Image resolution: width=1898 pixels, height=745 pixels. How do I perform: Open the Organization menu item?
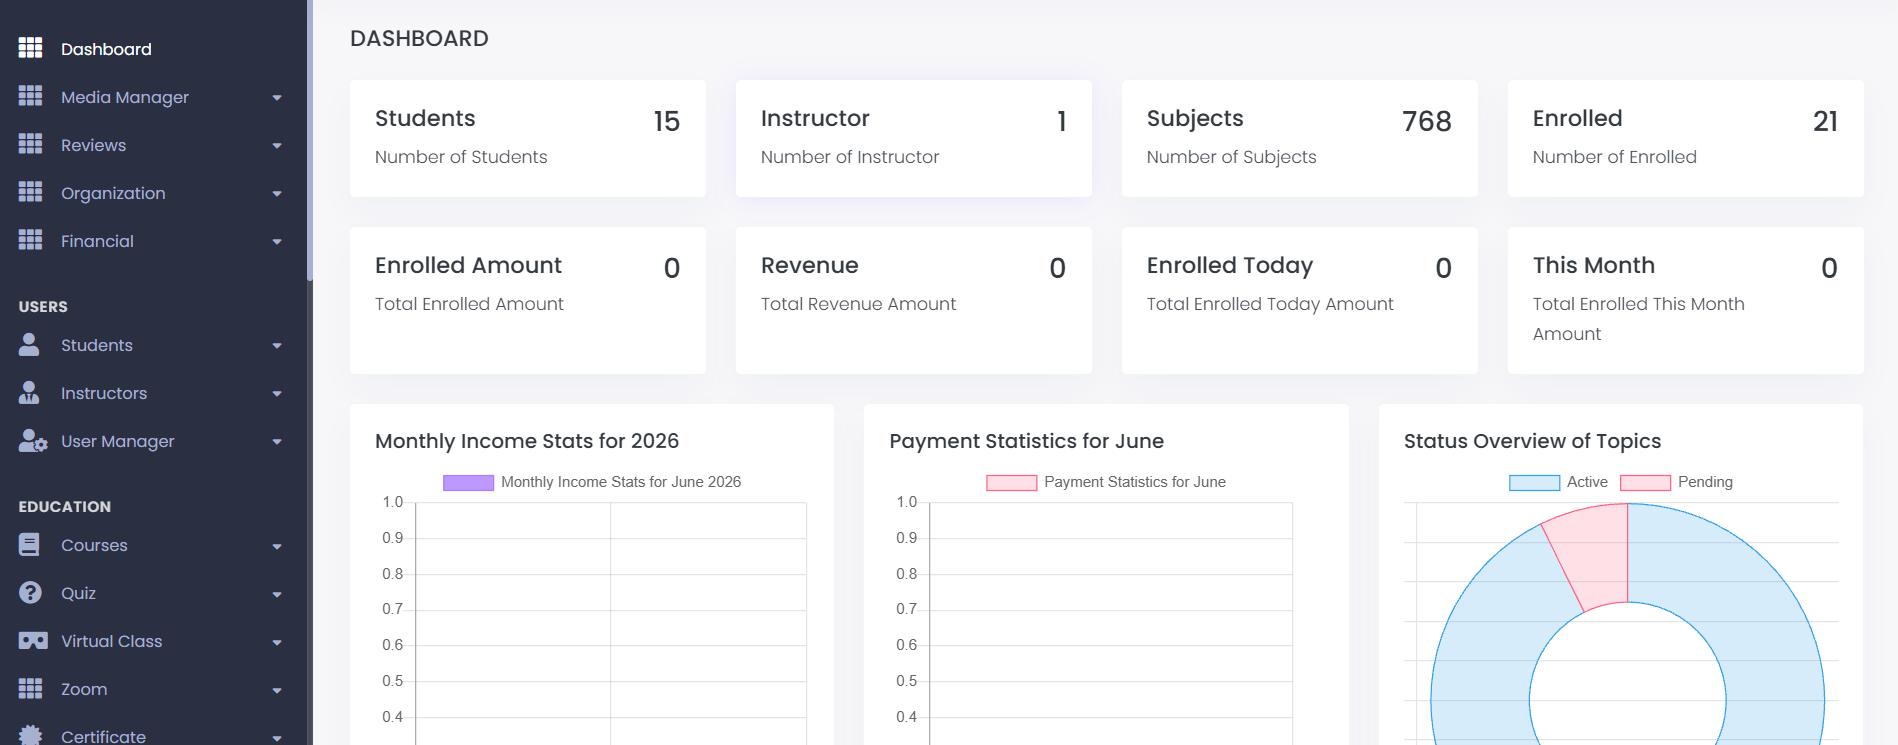pos(153,193)
